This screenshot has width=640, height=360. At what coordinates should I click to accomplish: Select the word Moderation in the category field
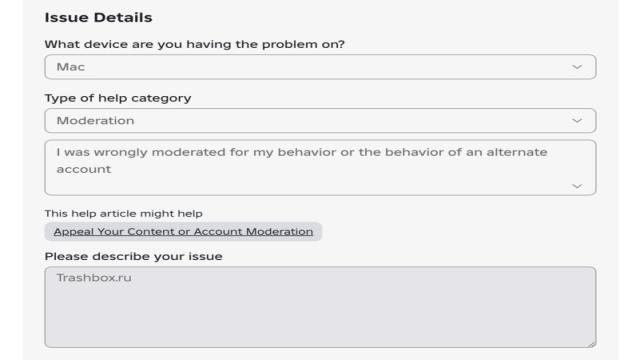tap(95, 121)
